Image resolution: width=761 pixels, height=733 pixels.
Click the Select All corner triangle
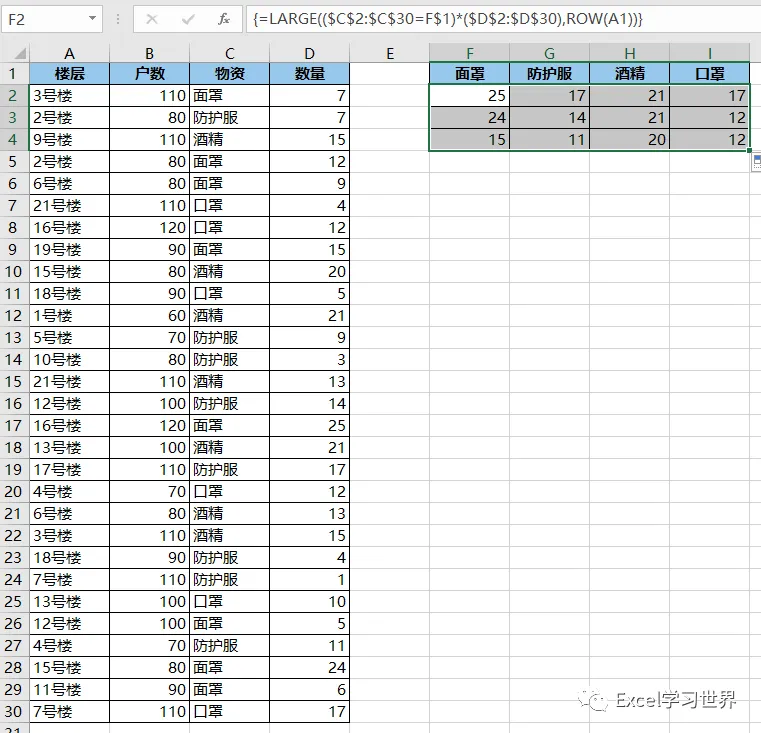pyautogui.click(x=20, y=53)
